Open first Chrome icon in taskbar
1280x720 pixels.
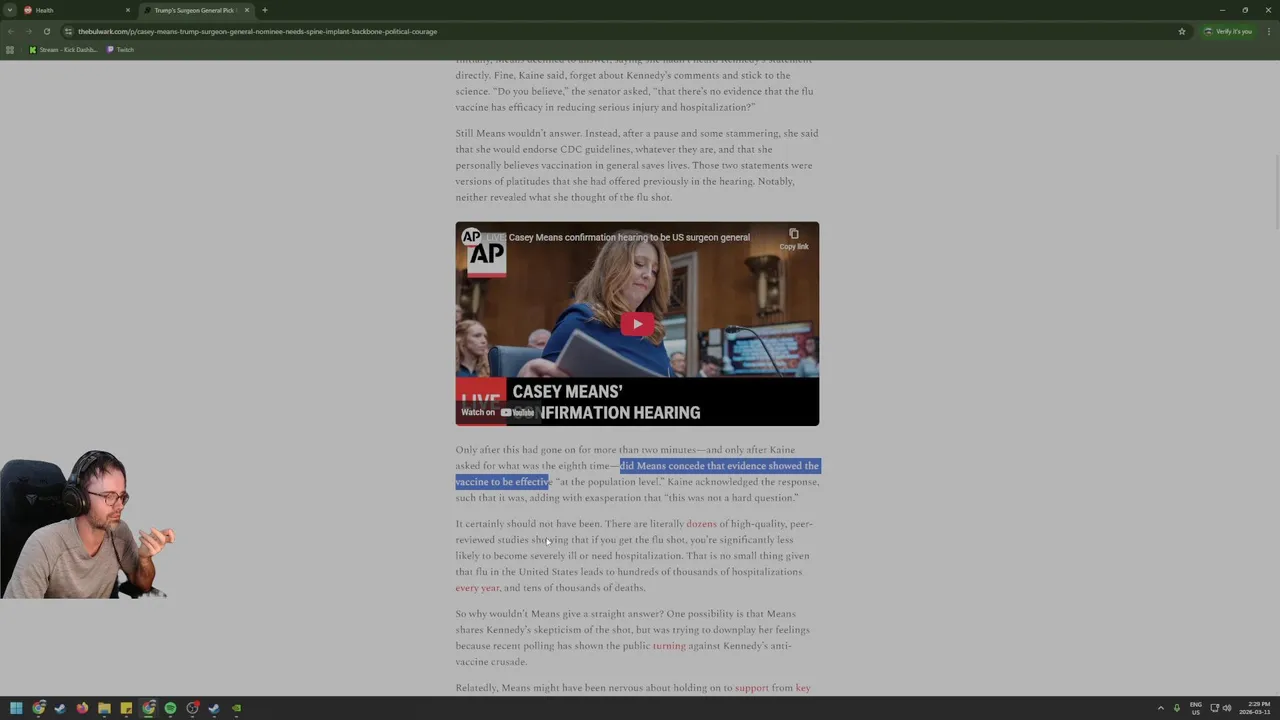[38, 708]
